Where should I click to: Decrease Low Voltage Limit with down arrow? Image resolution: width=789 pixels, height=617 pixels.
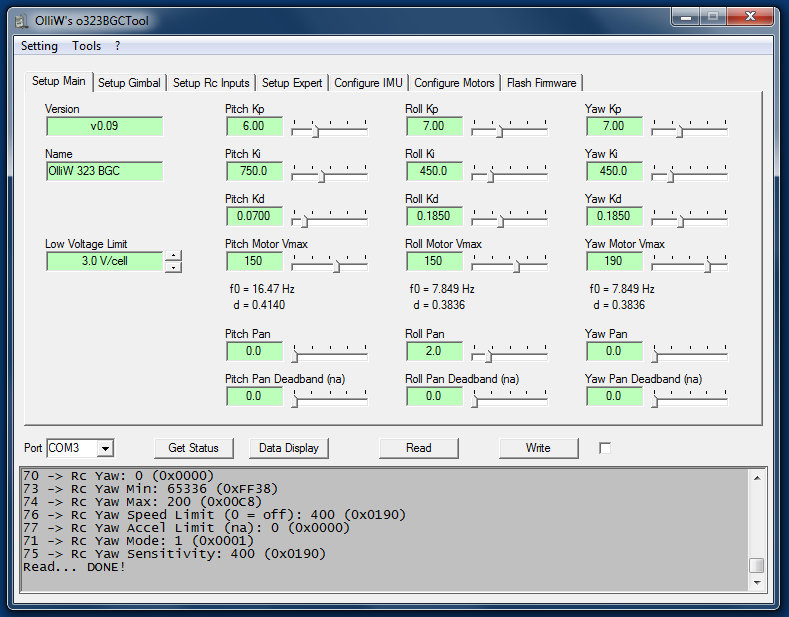click(174, 267)
